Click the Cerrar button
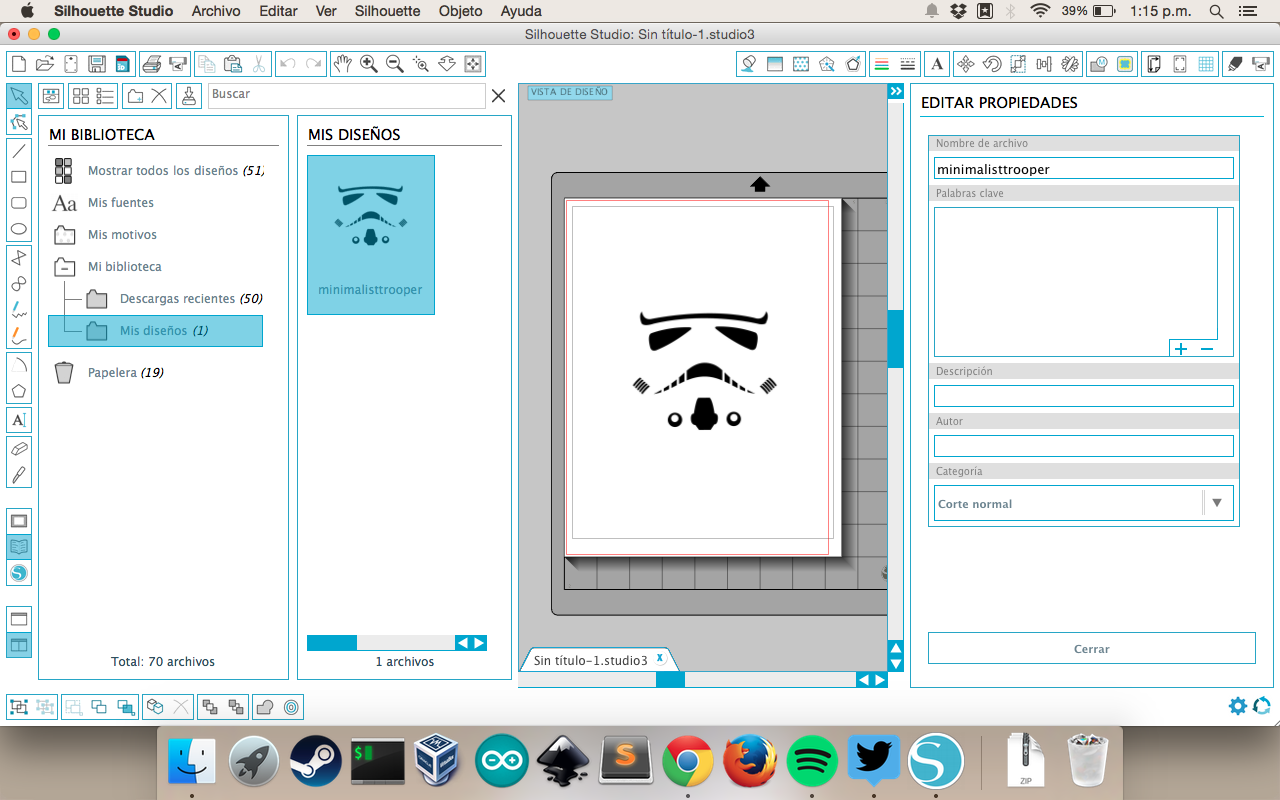1280x800 pixels. (x=1091, y=648)
